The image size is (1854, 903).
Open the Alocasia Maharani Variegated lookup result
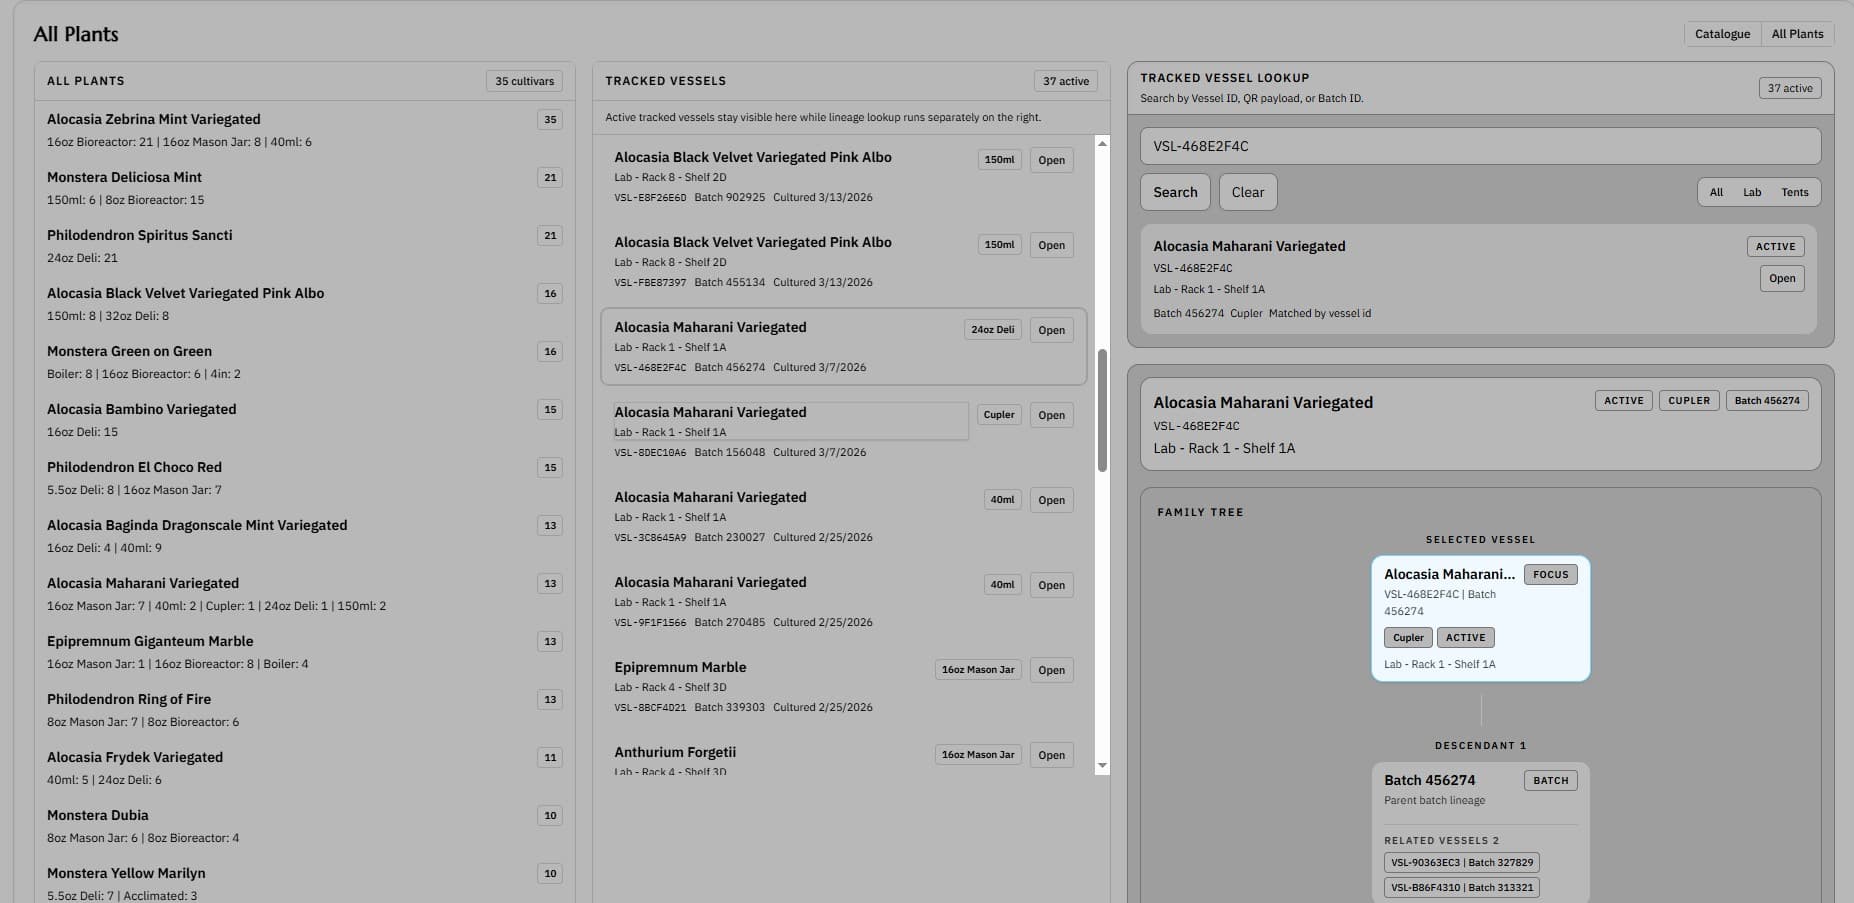(x=1781, y=278)
